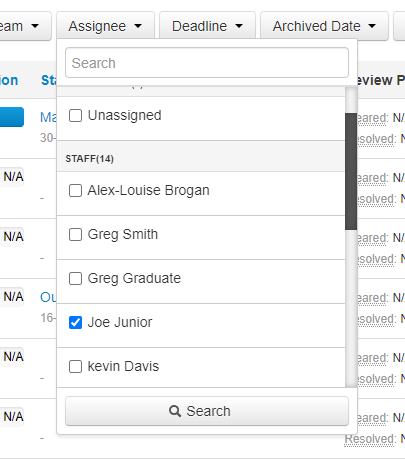Viewport: 405px width, 460px height.
Task: Click the Deadline dropdown caret arrow
Action: 239,26
